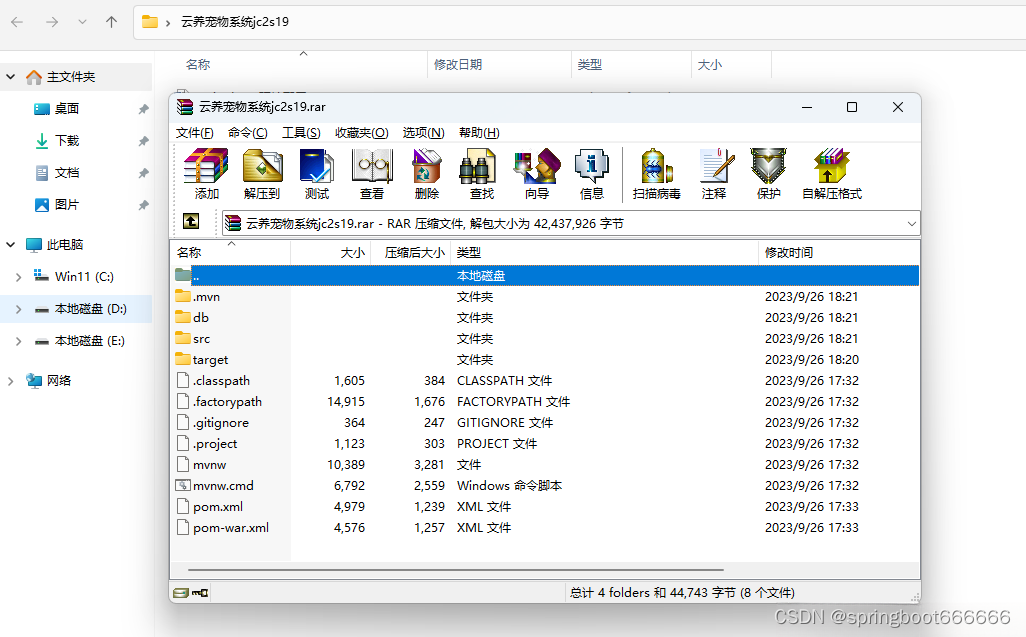Expand the 网络 tree node
1026x637 pixels.
click(10, 381)
